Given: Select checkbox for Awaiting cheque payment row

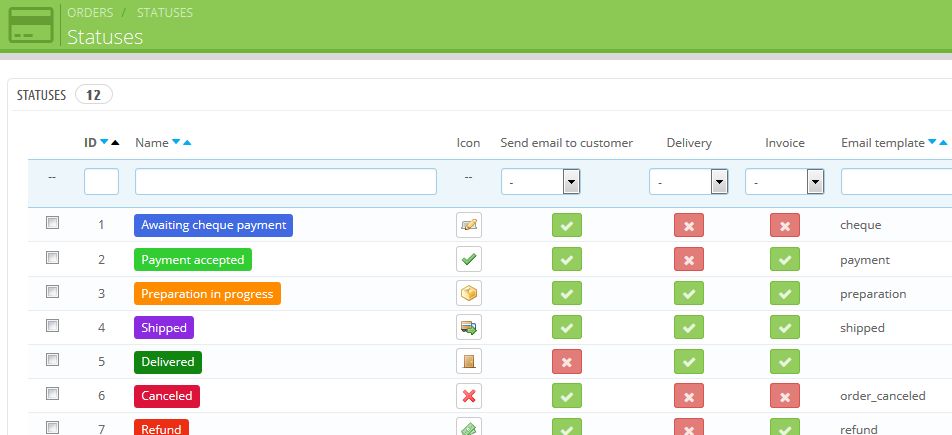Looking at the screenshot, I should pos(53,223).
